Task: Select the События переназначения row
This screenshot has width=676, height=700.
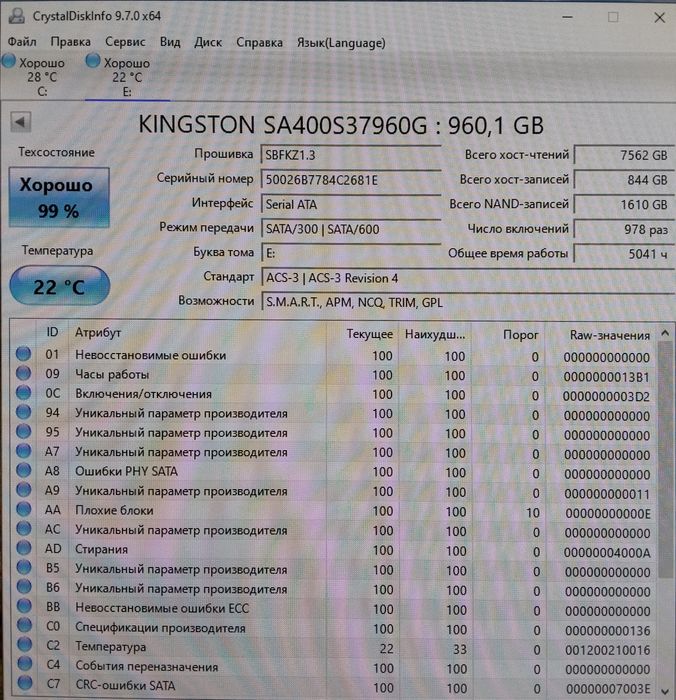Action: [335, 667]
